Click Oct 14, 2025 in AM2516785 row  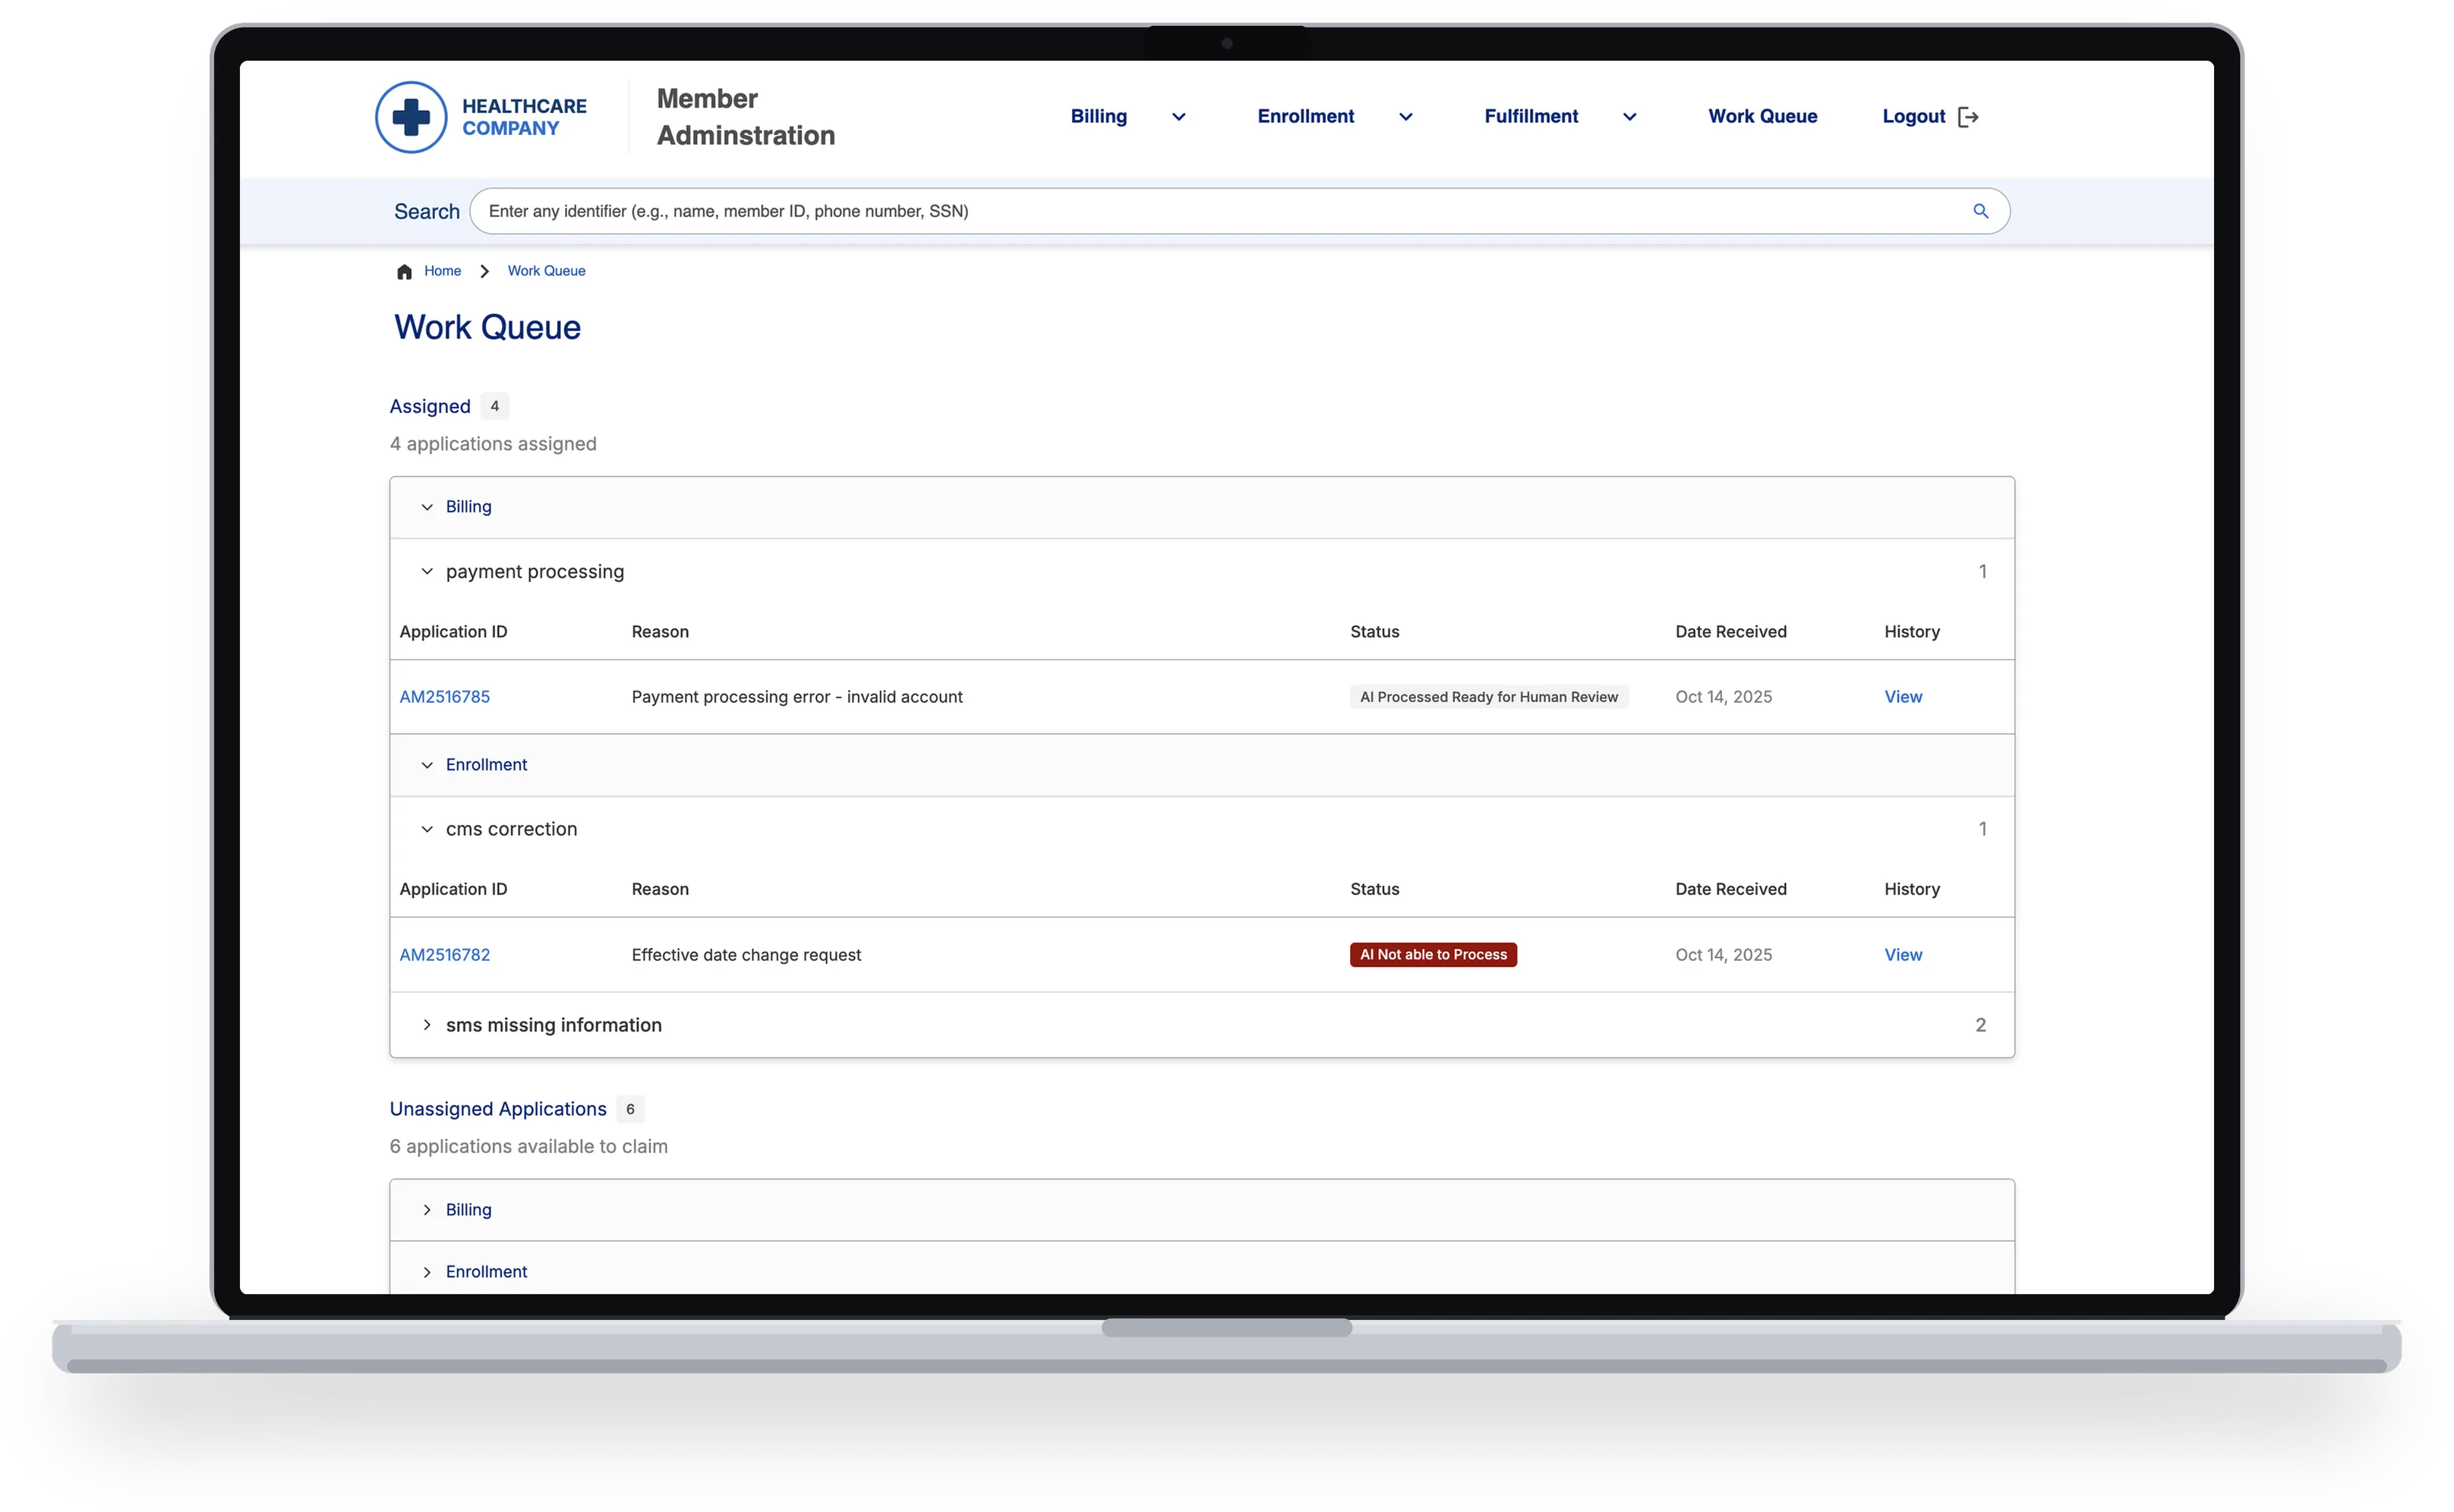tap(1723, 697)
